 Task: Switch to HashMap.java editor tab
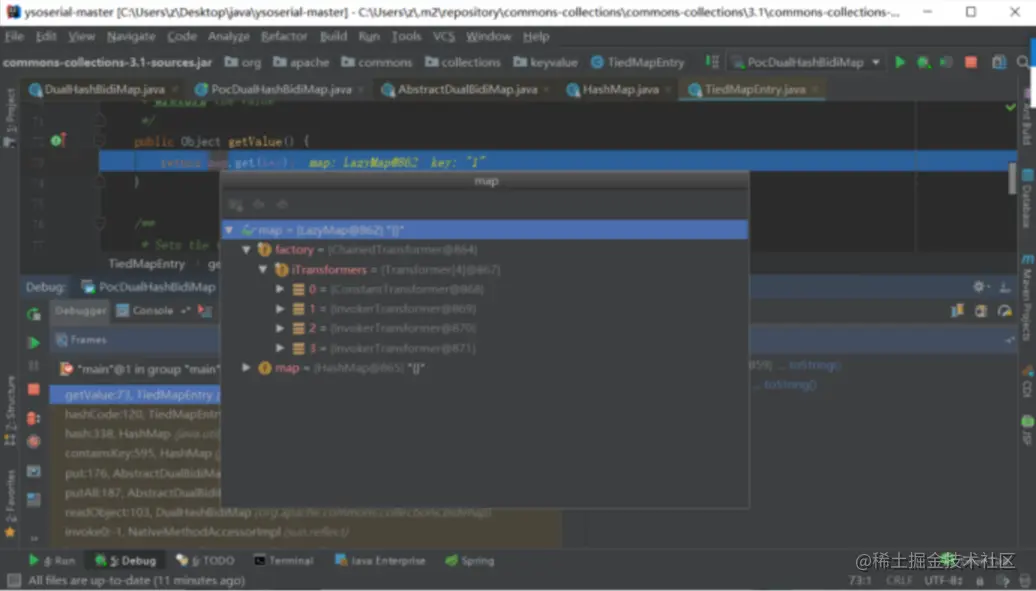tap(620, 89)
